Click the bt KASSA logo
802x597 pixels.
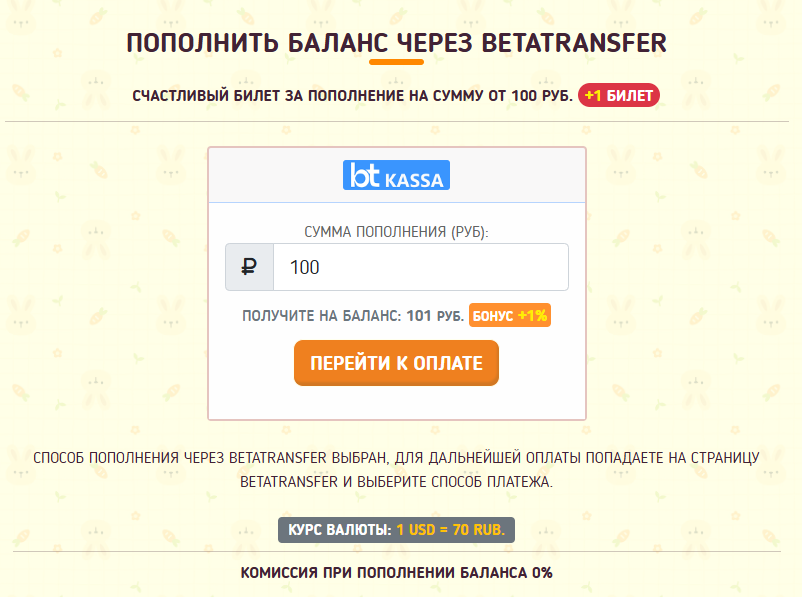click(x=396, y=175)
